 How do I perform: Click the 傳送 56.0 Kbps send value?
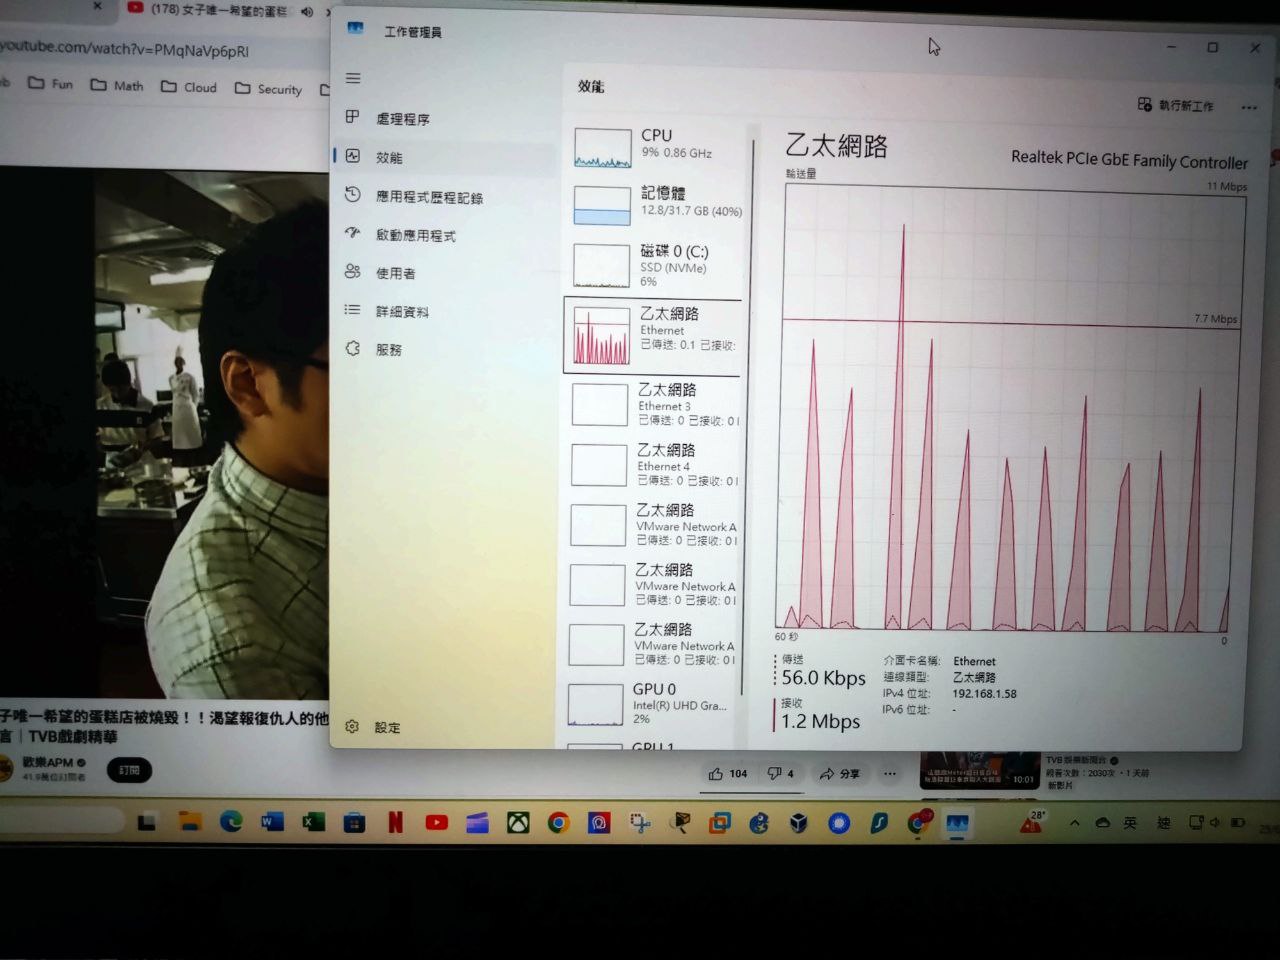(823, 677)
